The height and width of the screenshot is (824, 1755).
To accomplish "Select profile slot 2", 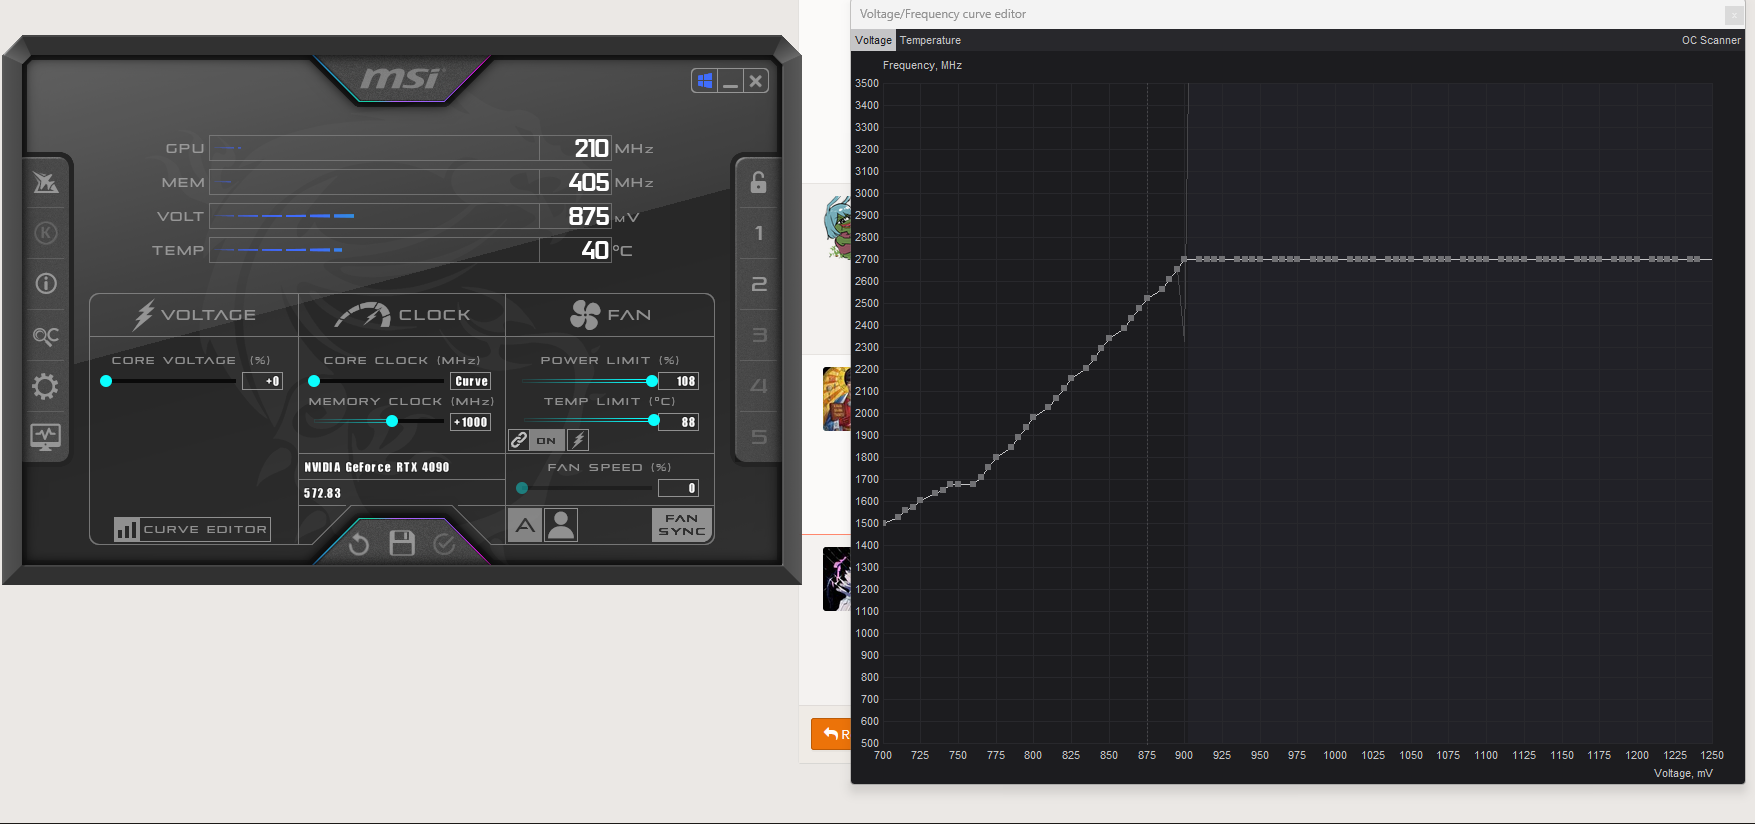I will coord(758,284).
